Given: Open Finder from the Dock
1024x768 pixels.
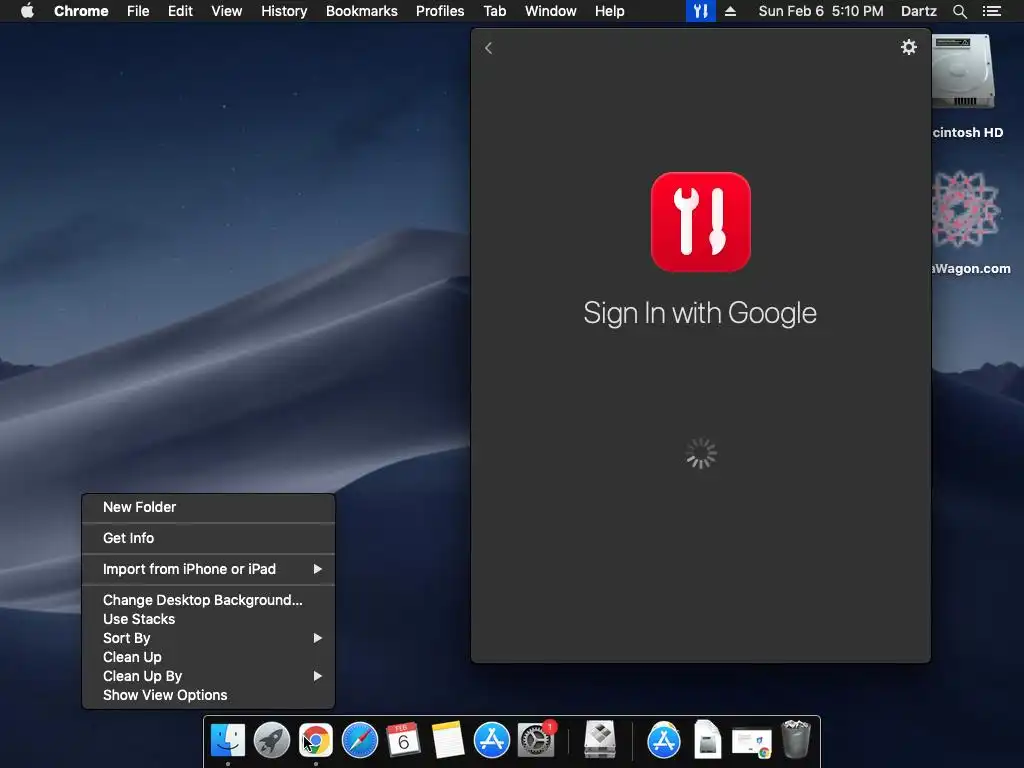Looking at the screenshot, I should (x=228, y=740).
